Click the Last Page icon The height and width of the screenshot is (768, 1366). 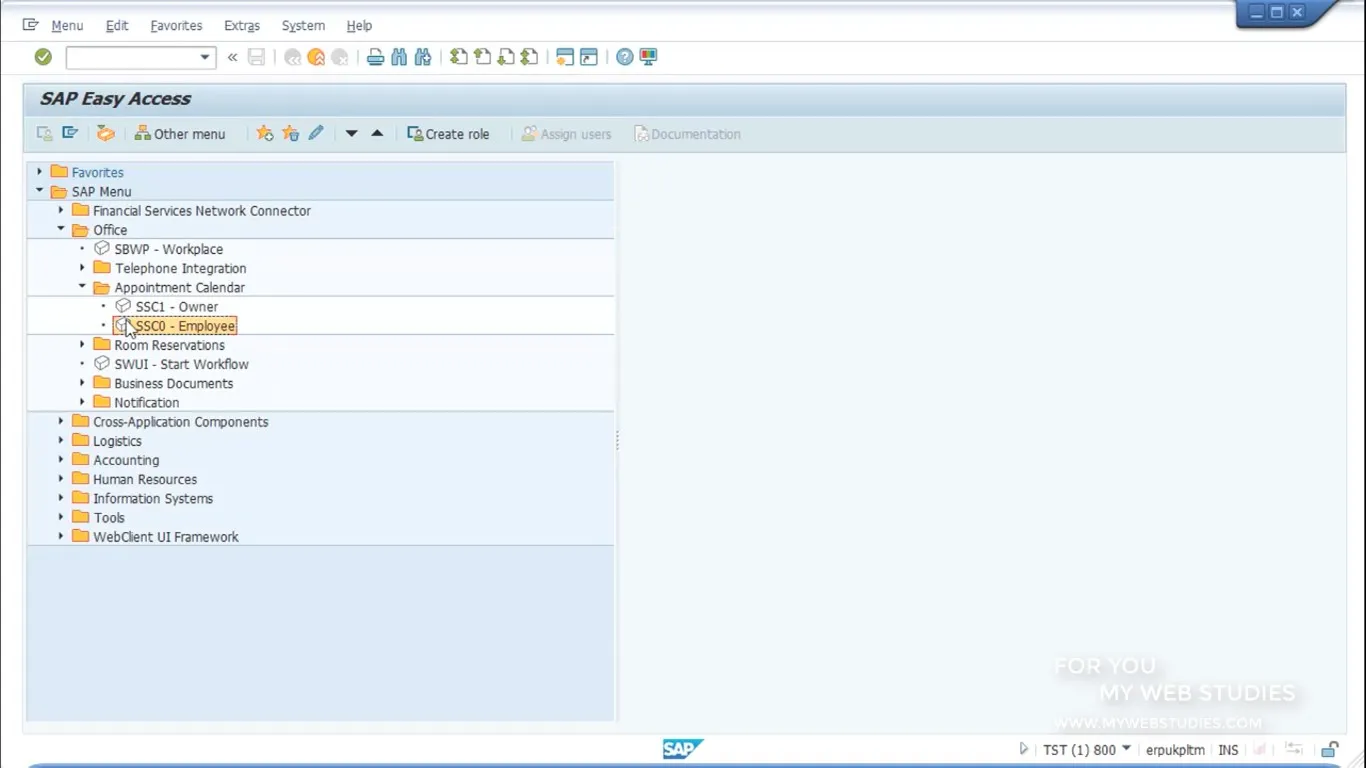click(x=530, y=57)
